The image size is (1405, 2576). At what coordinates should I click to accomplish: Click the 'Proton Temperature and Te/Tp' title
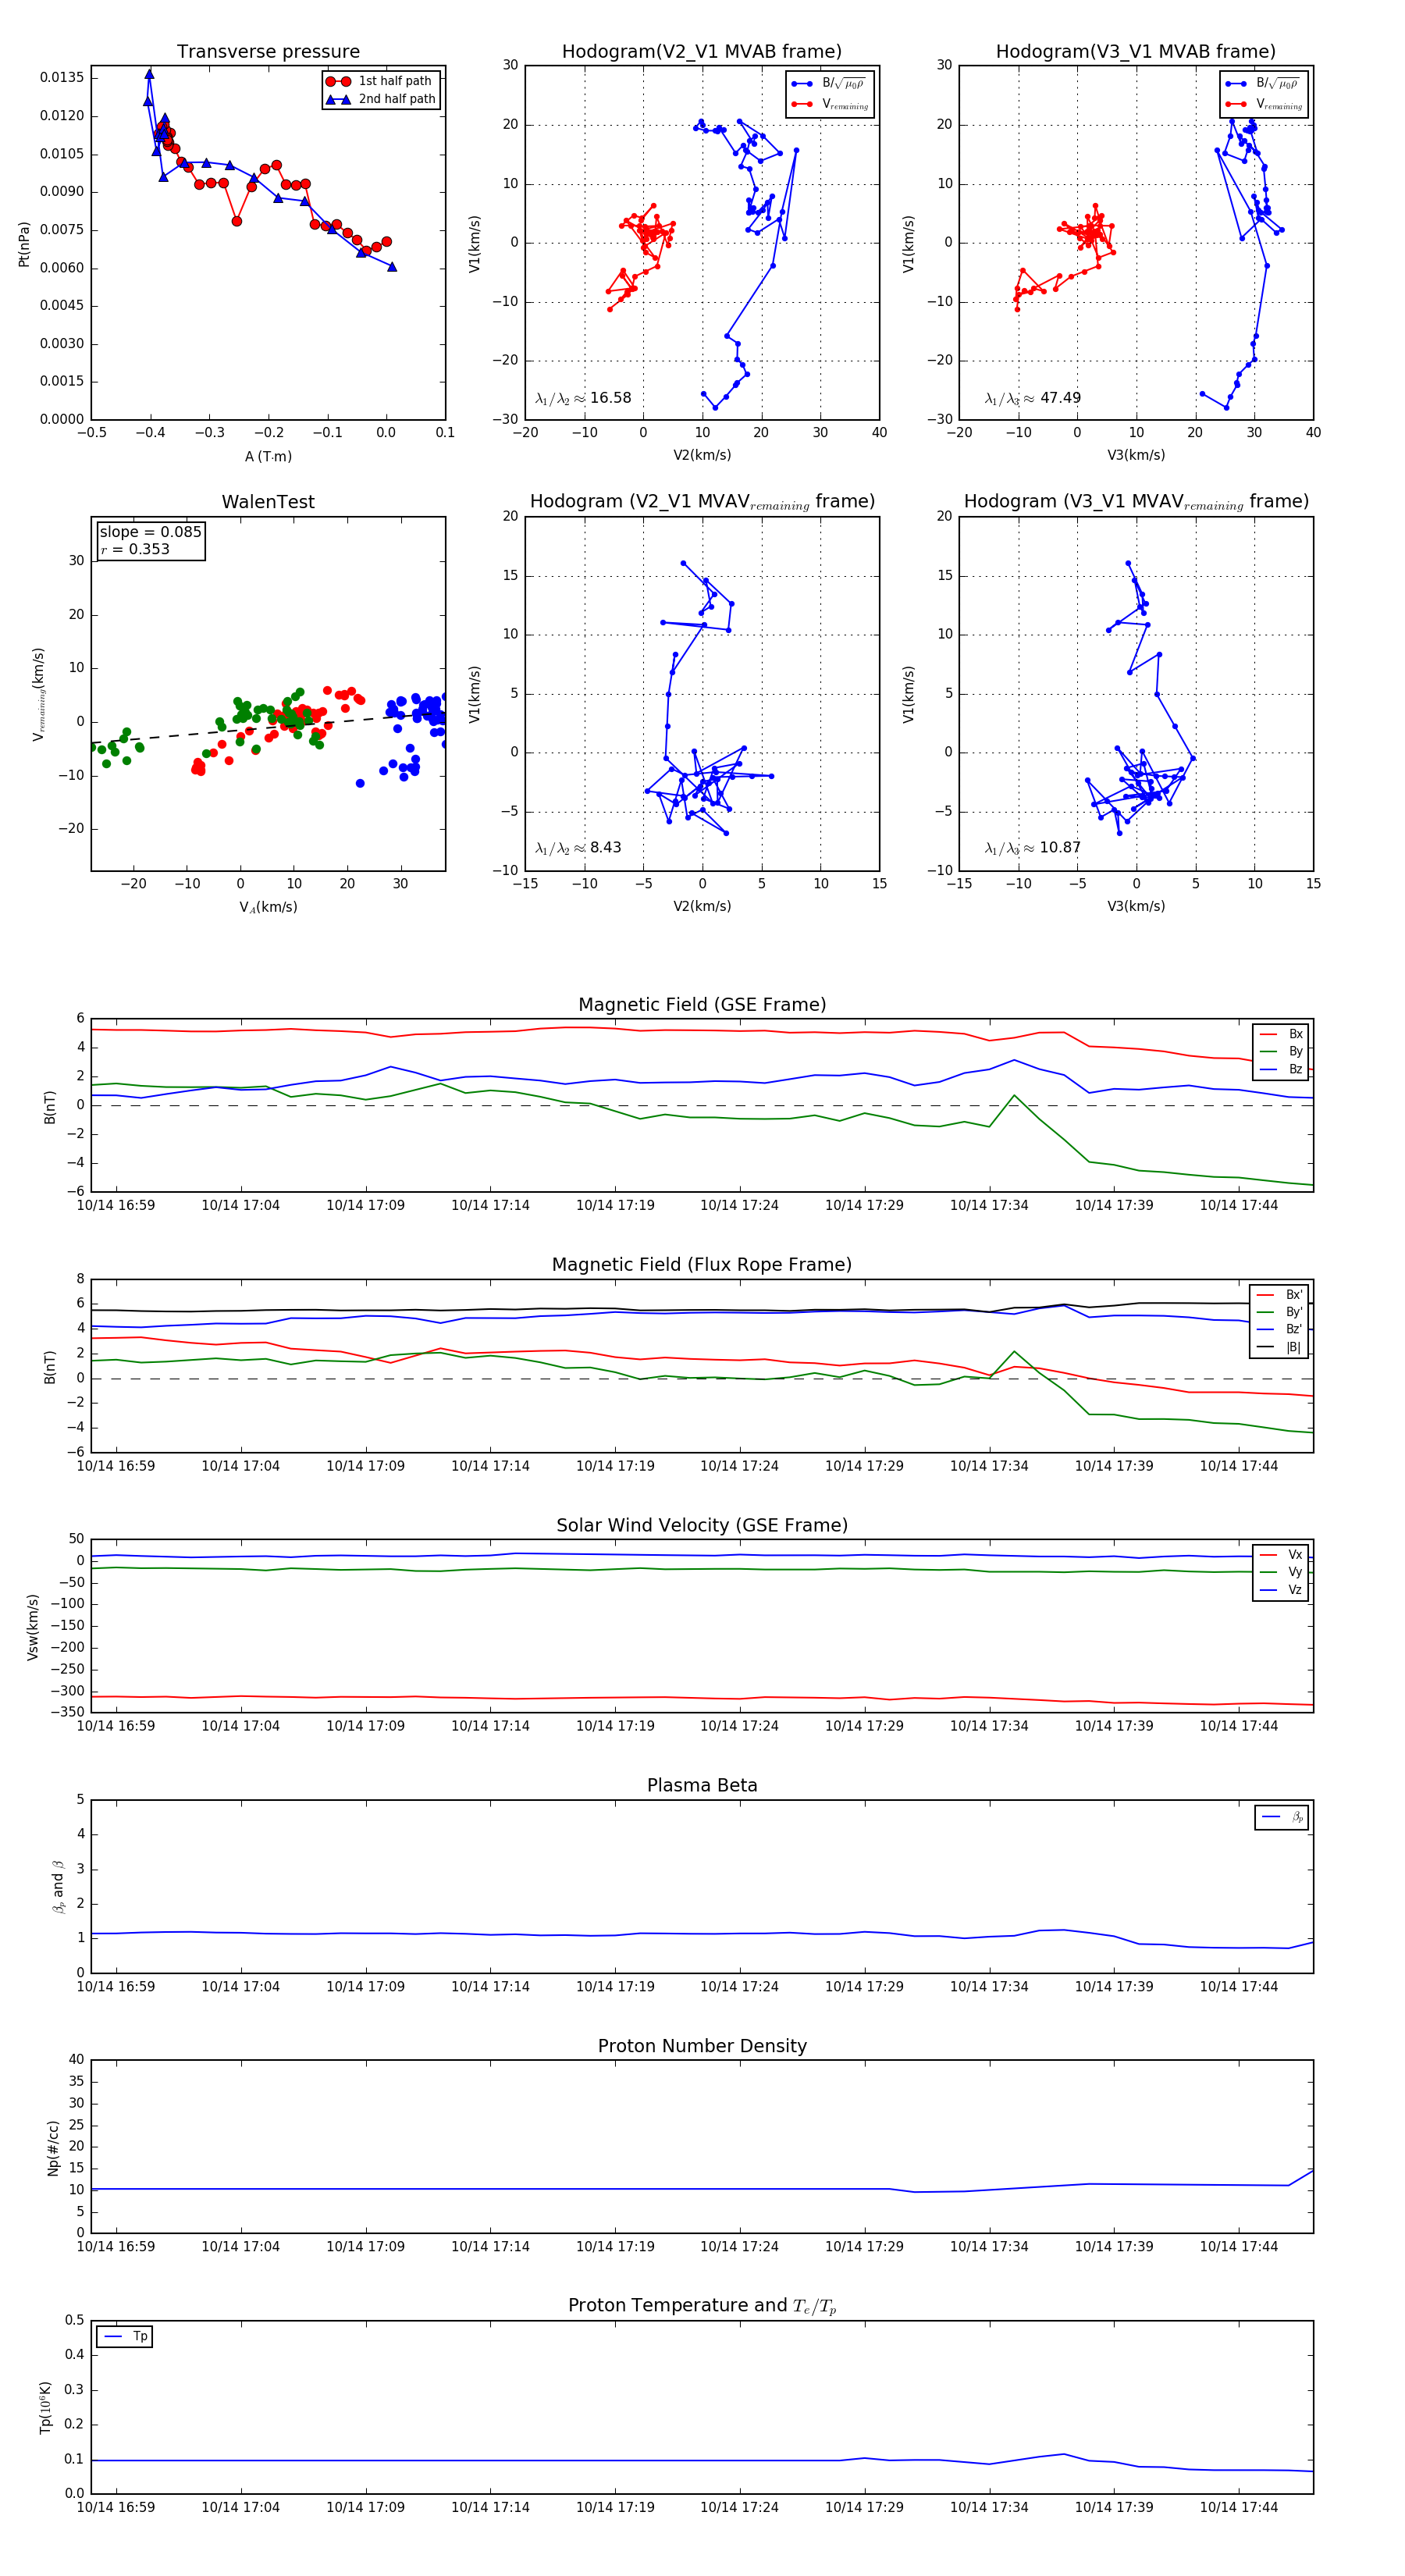point(702,2306)
